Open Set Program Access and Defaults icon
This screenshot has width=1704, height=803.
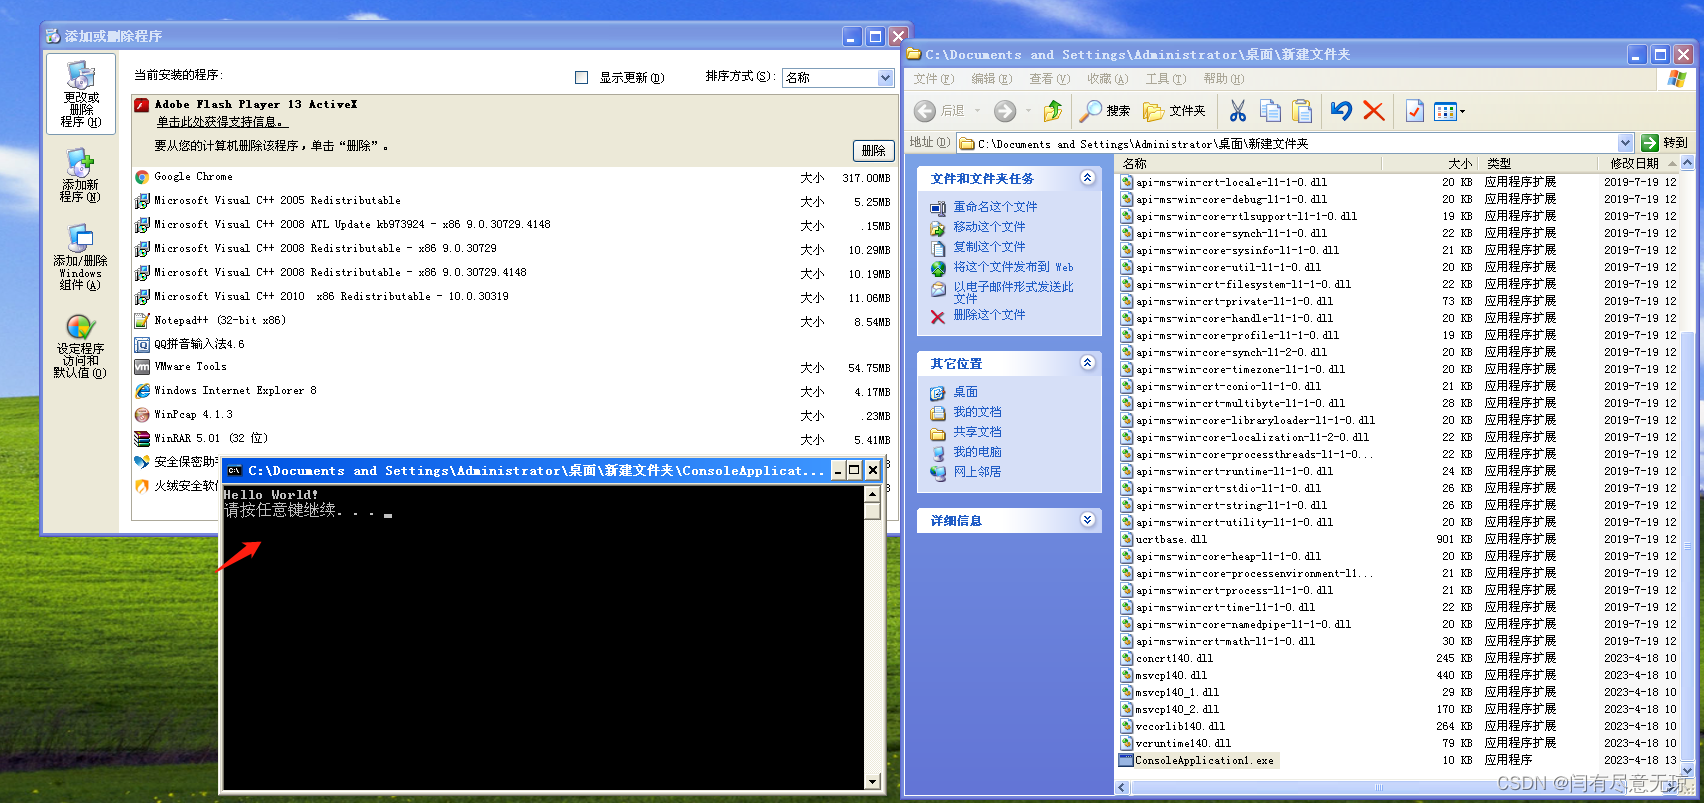[80, 346]
